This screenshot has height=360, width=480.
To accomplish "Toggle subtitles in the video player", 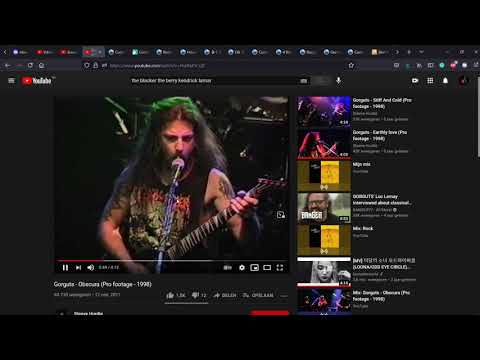I will pos(227,268).
